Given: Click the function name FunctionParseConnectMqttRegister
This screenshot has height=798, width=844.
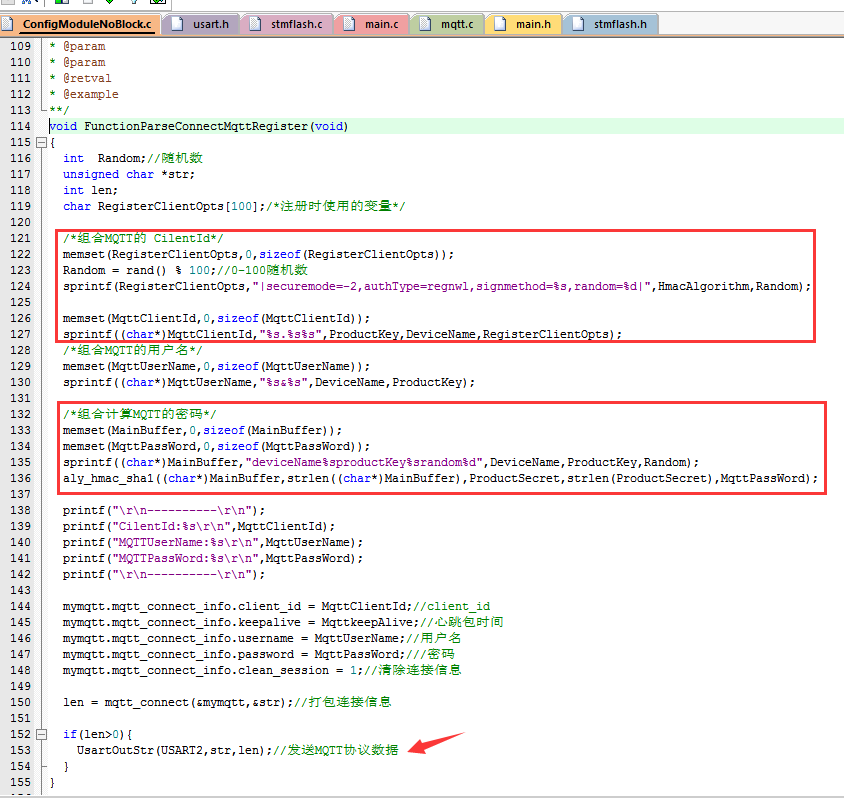Looking at the screenshot, I should click(x=196, y=126).
